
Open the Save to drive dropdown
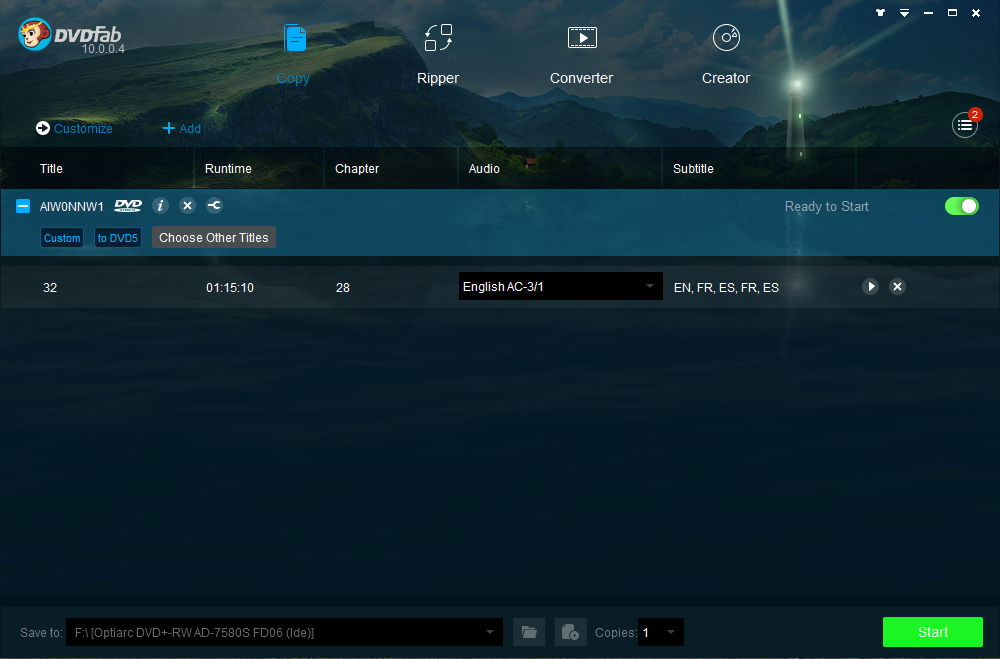coord(284,632)
